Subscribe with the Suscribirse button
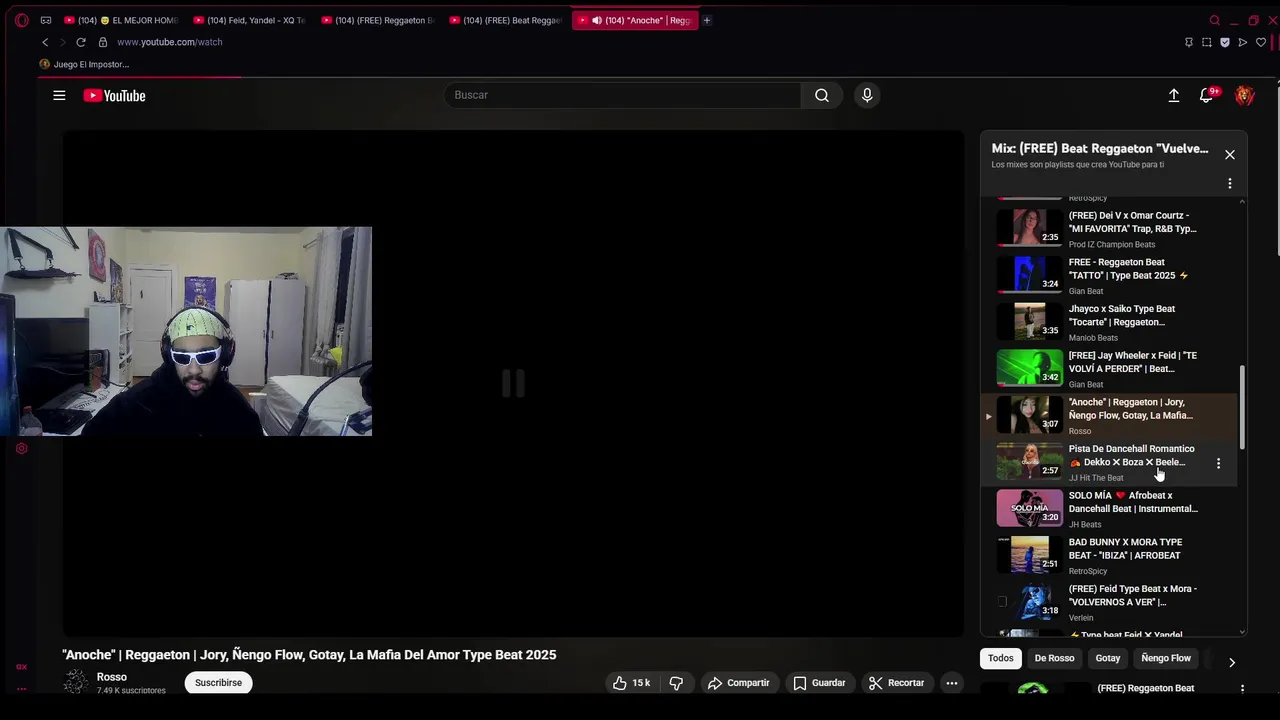This screenshot has height=720, width=1280. tap(218, 683)
